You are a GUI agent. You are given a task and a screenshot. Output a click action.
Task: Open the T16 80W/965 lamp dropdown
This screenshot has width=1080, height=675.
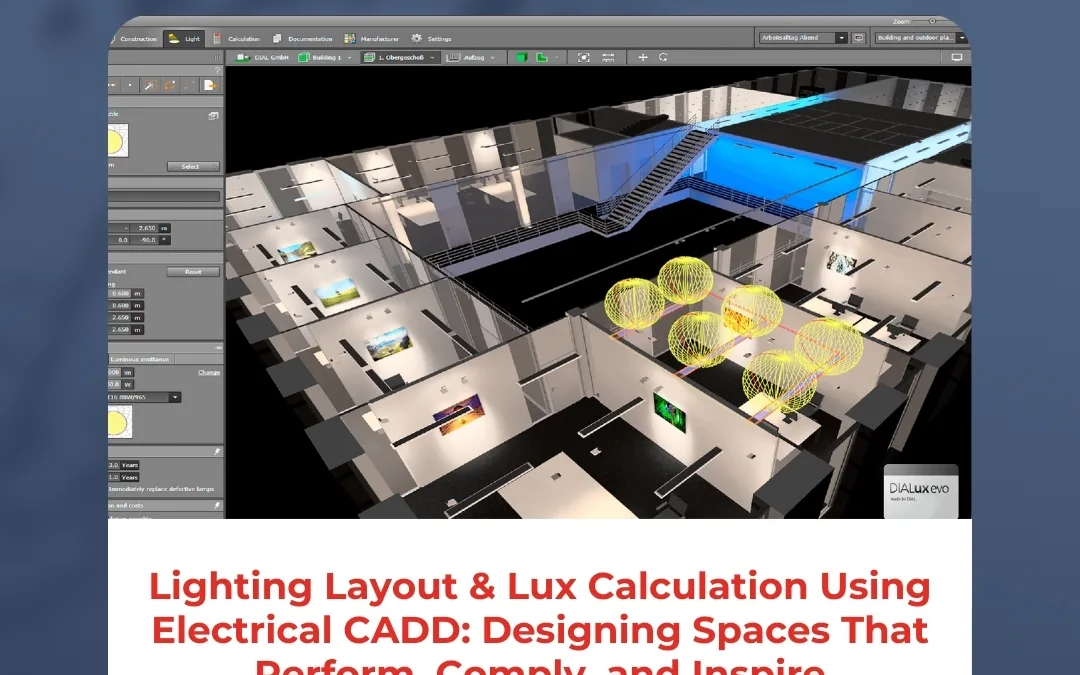click(176, 396)
